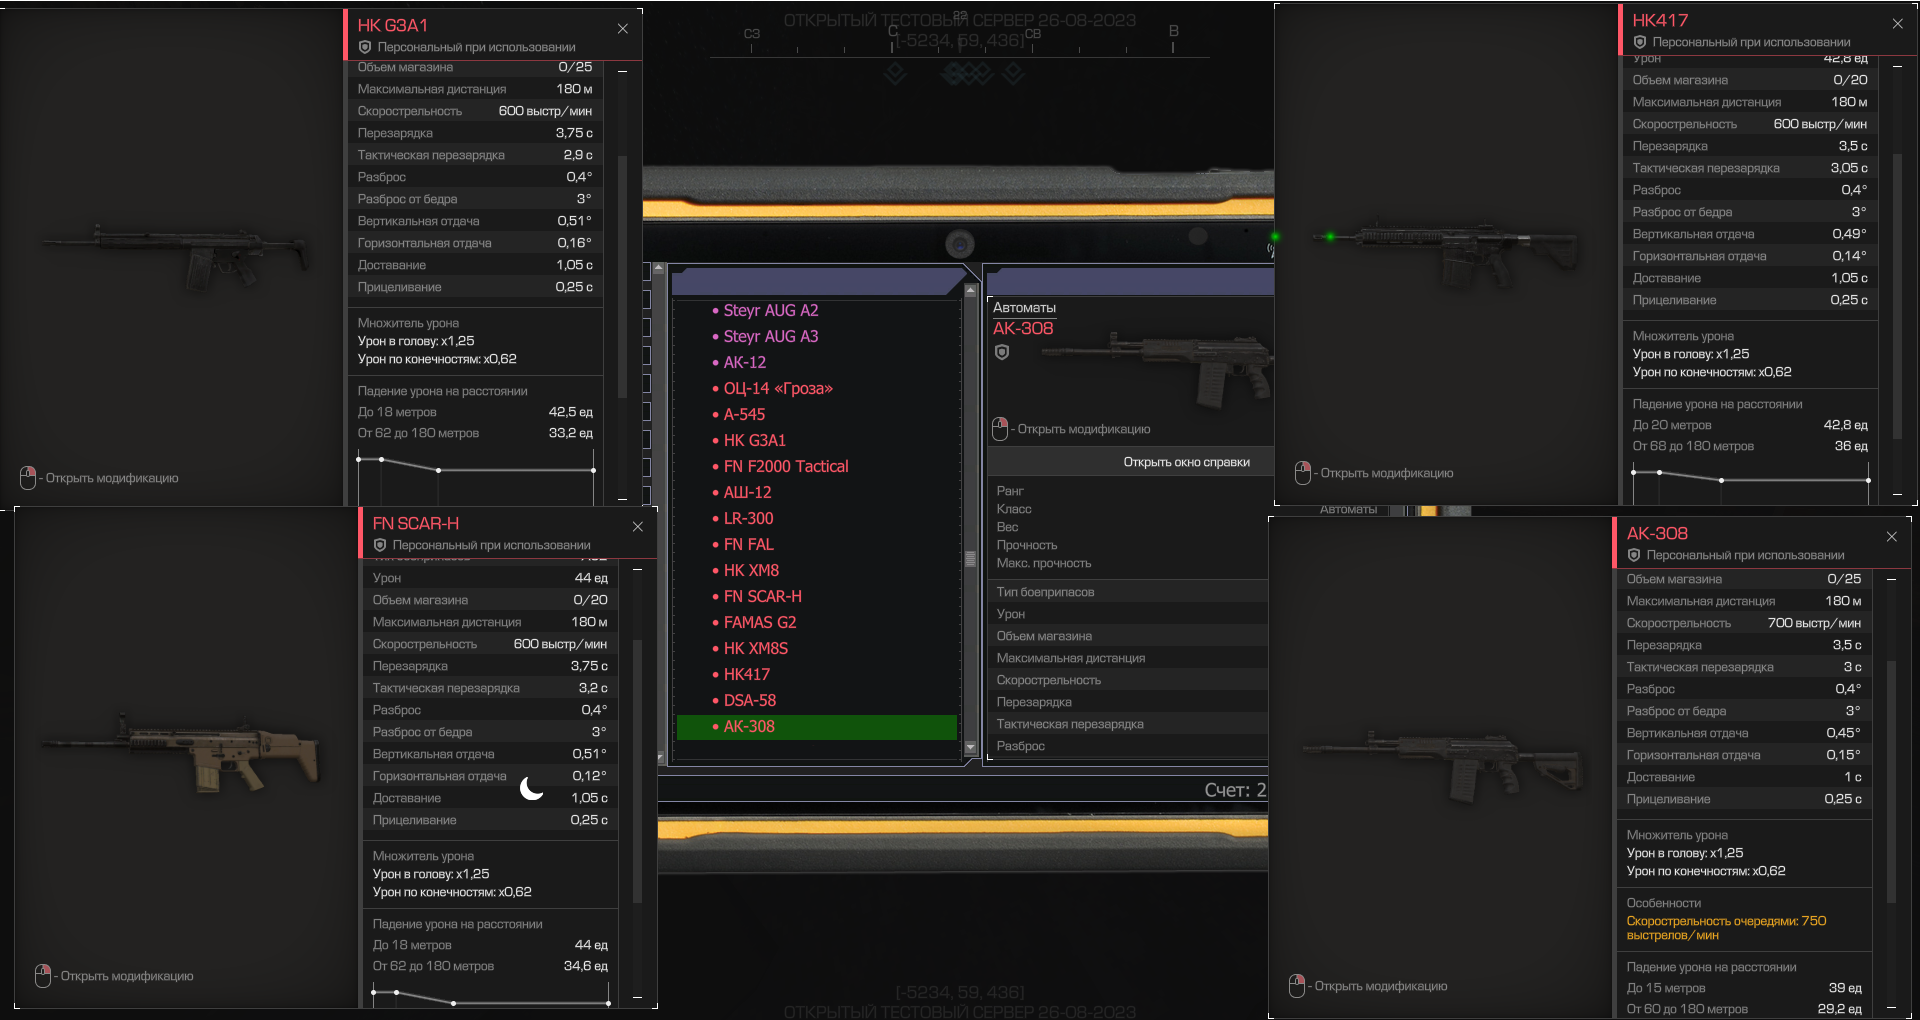Click 'Счет: 2' score text

[1235, 790]
